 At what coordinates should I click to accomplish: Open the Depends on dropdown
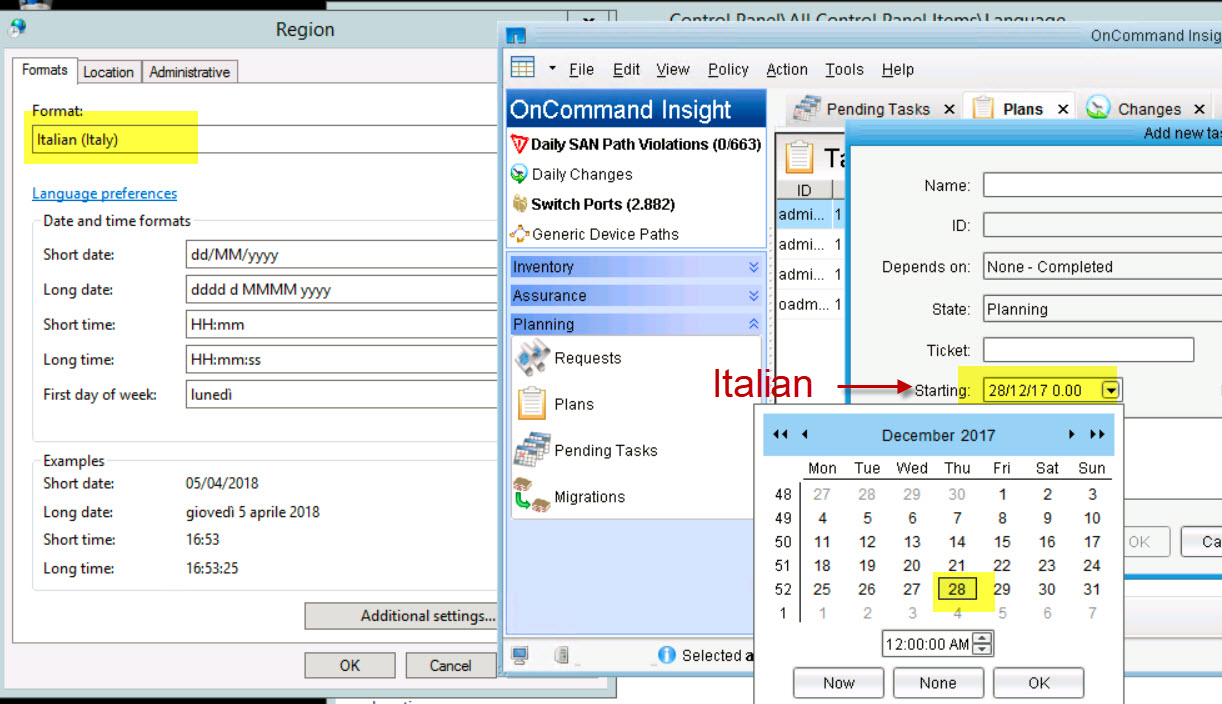pyautogui.click(x=1102, y=267)
